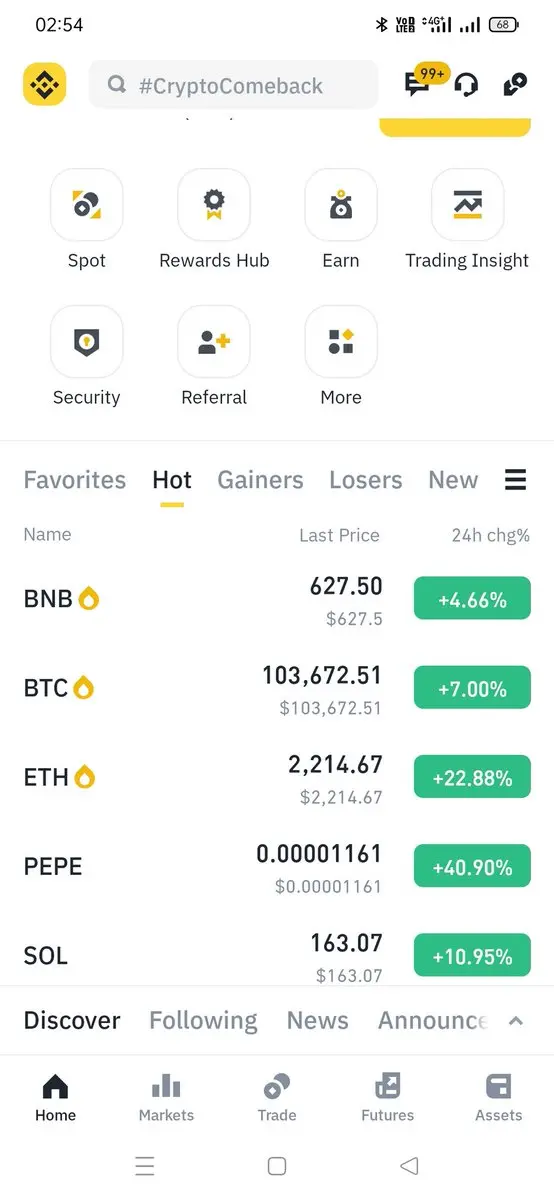Open the Earn shortcut icon
Image resolution: width=554 pixels, height=1200 pixels.
click(341, 205)
